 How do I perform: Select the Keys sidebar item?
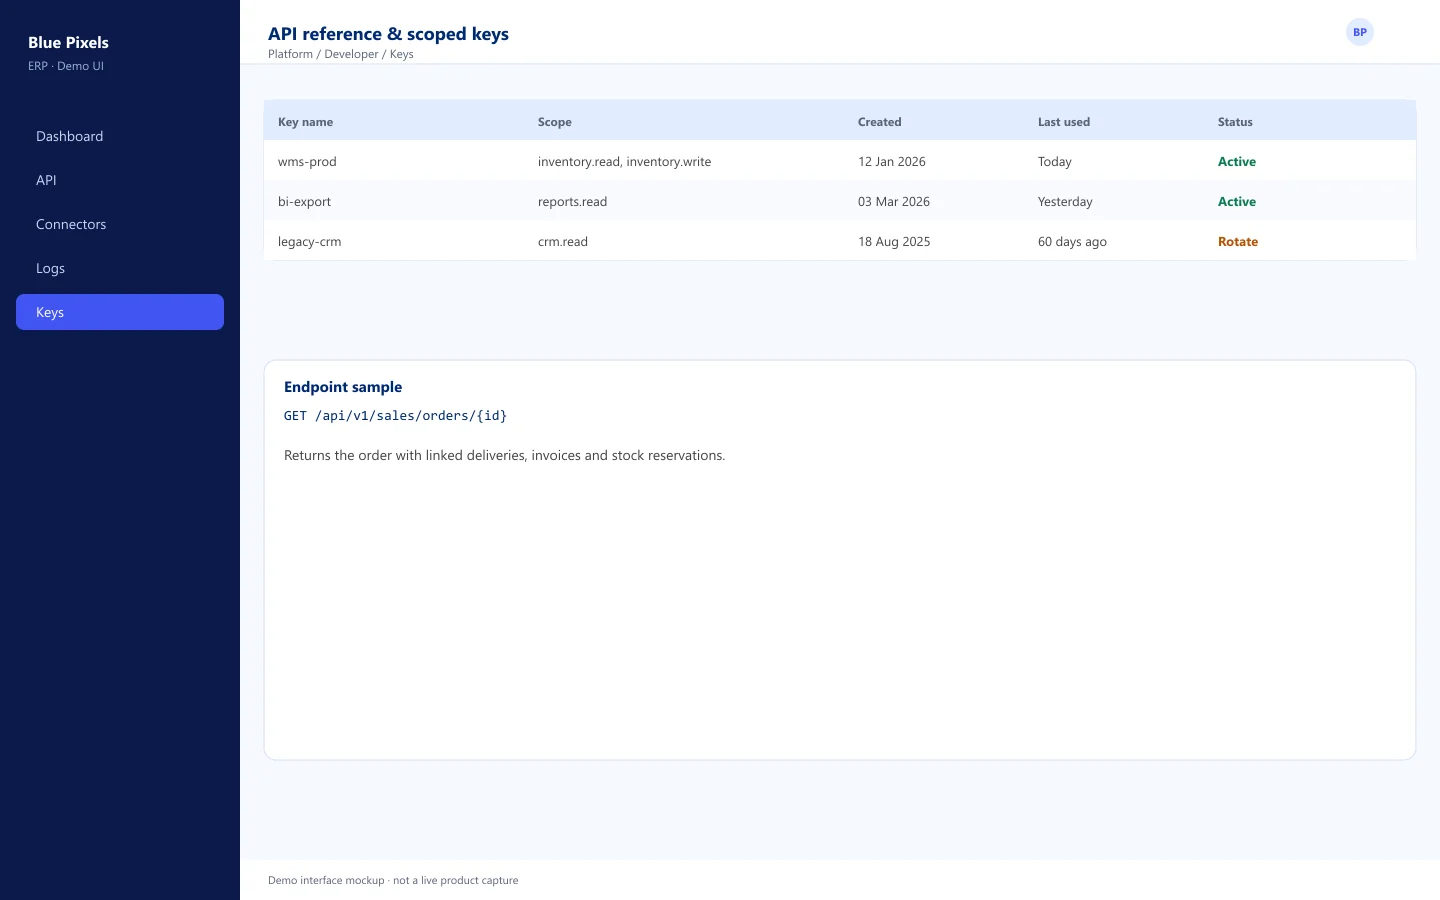pos(120,312)
